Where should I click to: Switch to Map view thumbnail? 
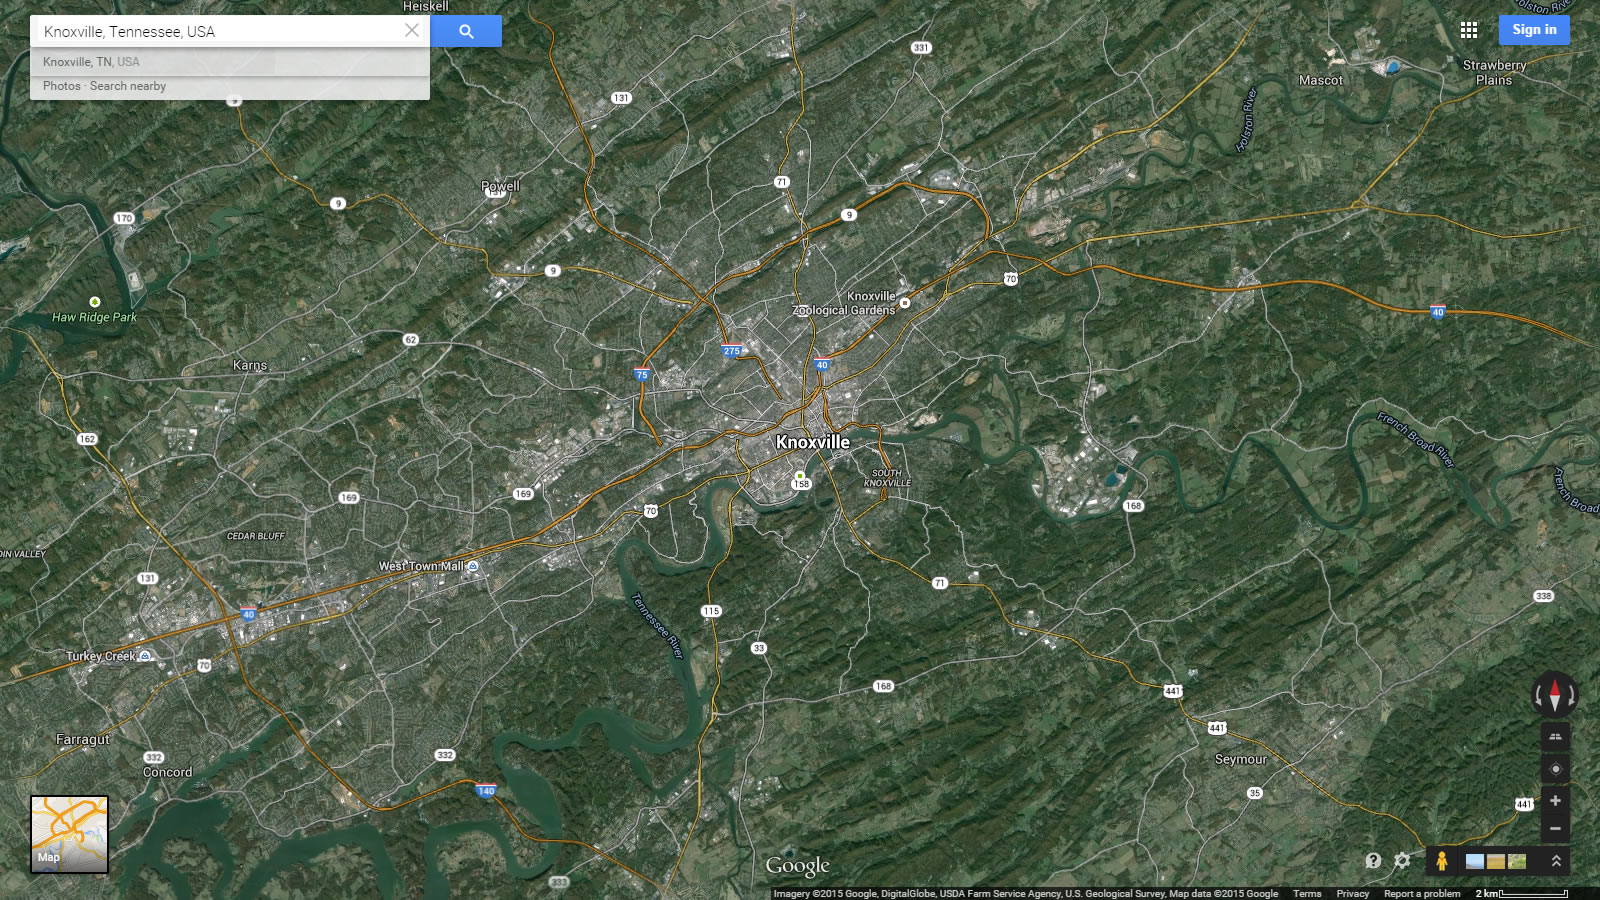[x=69, y=834]
